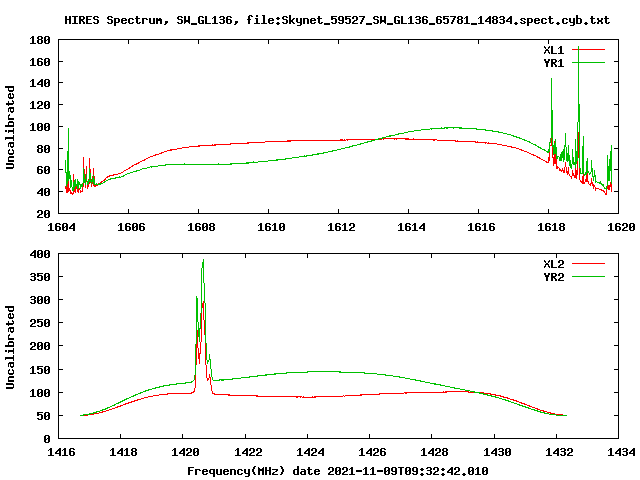Click the 1430 tick label
Viewport: 640px width, 480px height.
coord(497,452)
